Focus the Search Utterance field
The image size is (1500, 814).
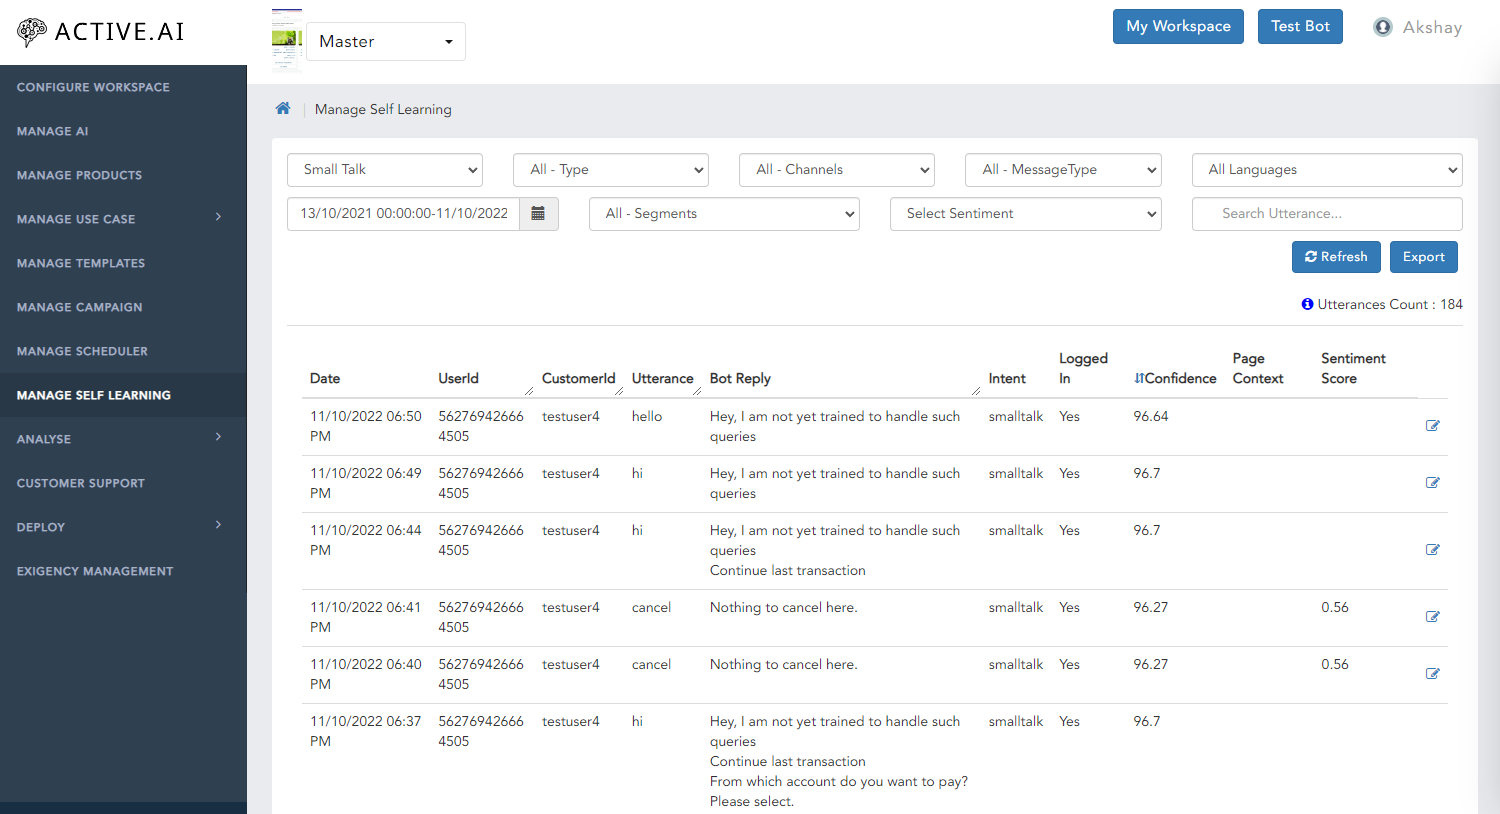(1327, 214)
